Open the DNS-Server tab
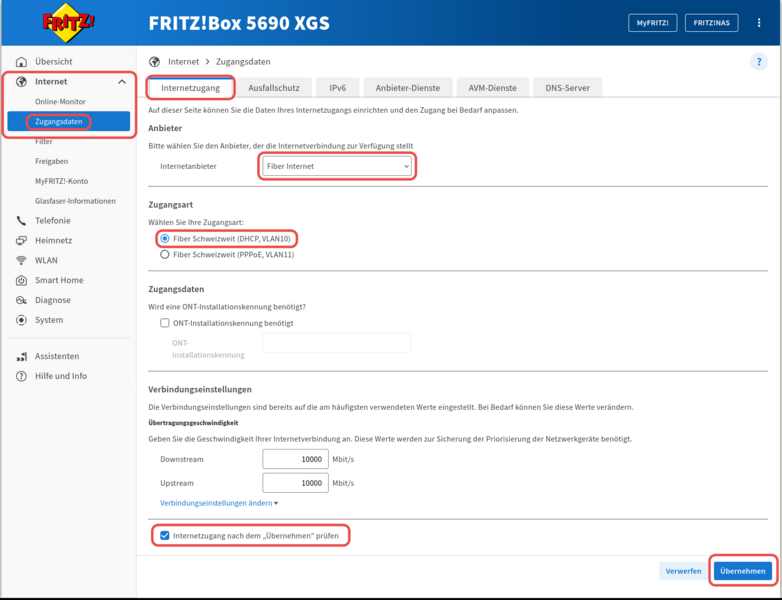782x600 pixels. 568,88
